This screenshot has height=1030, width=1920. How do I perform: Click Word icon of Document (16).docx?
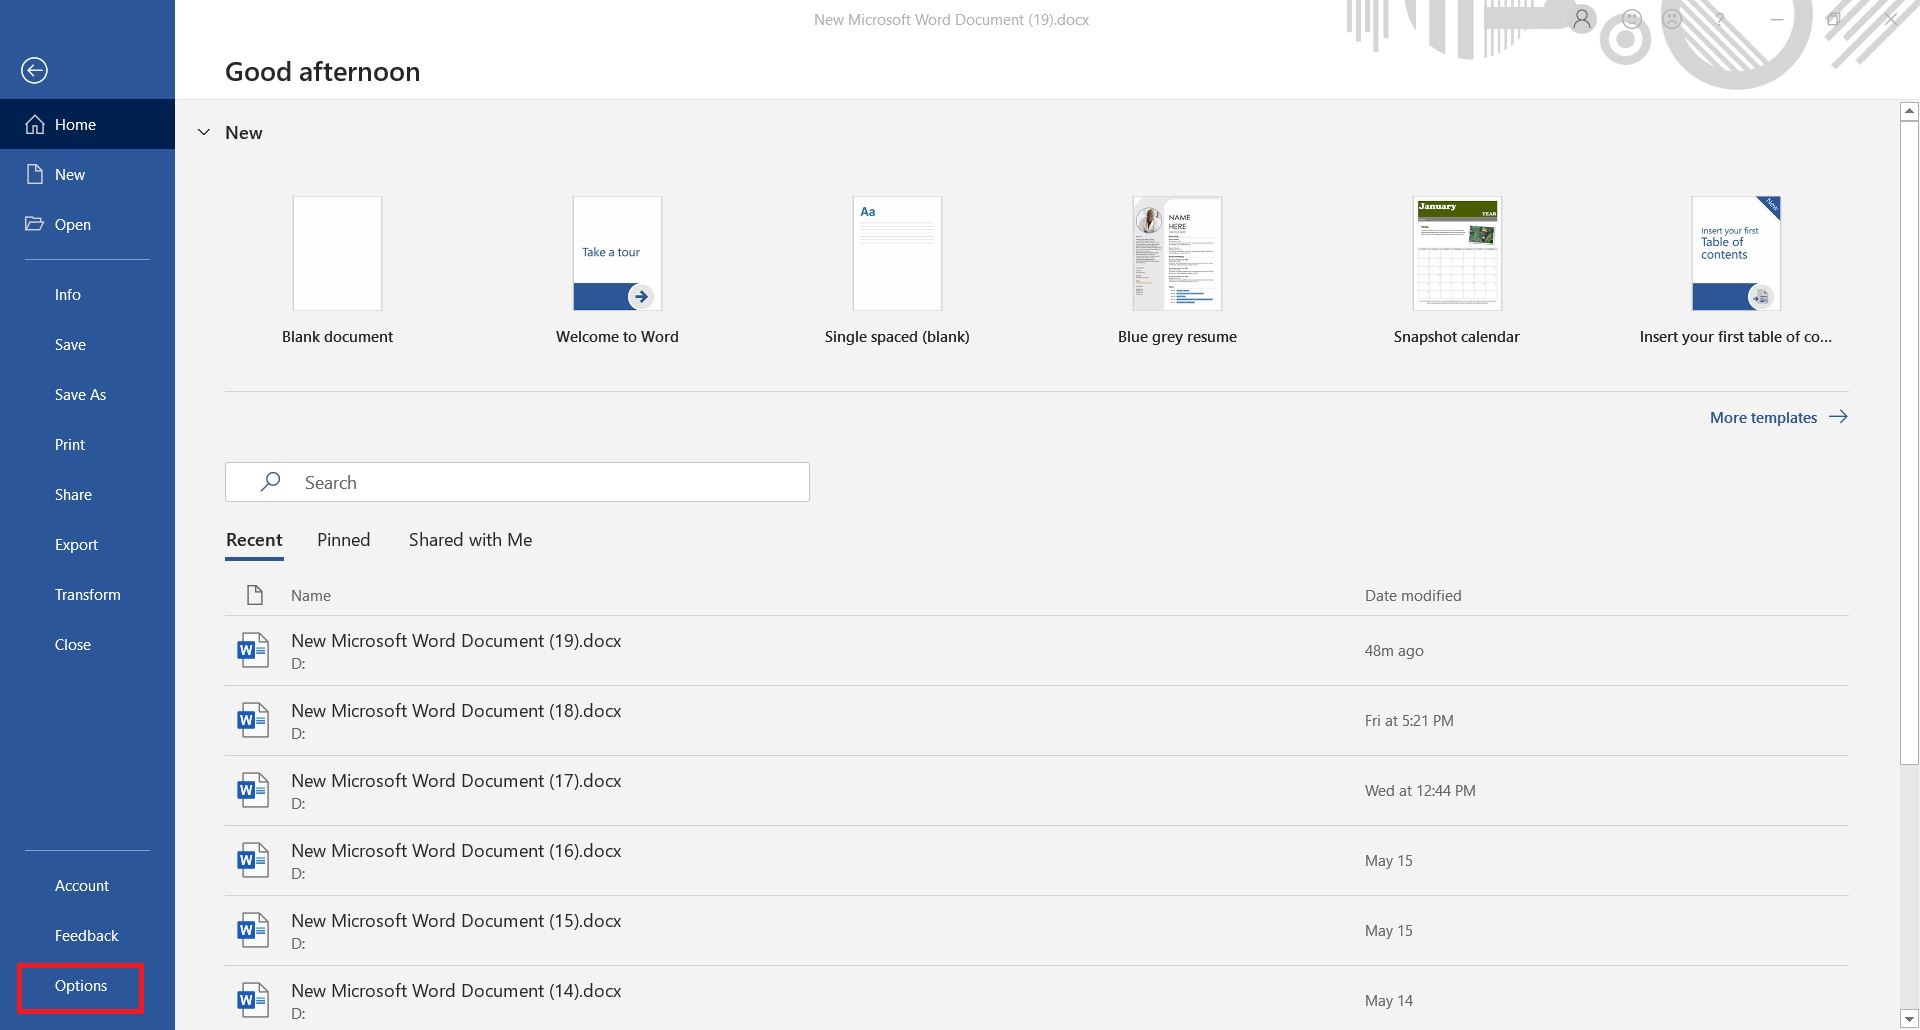pos(252,860)
